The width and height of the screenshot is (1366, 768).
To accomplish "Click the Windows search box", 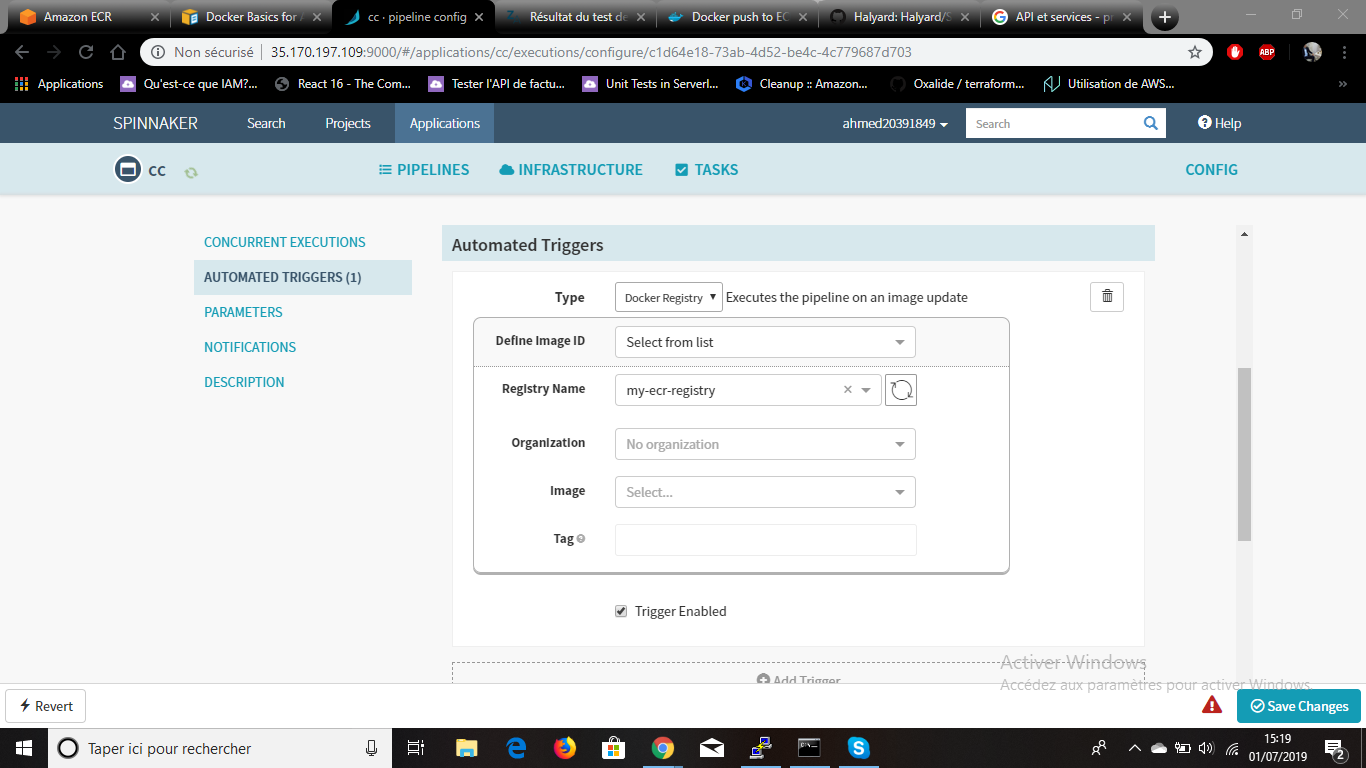I will click(x=220, y=747).
